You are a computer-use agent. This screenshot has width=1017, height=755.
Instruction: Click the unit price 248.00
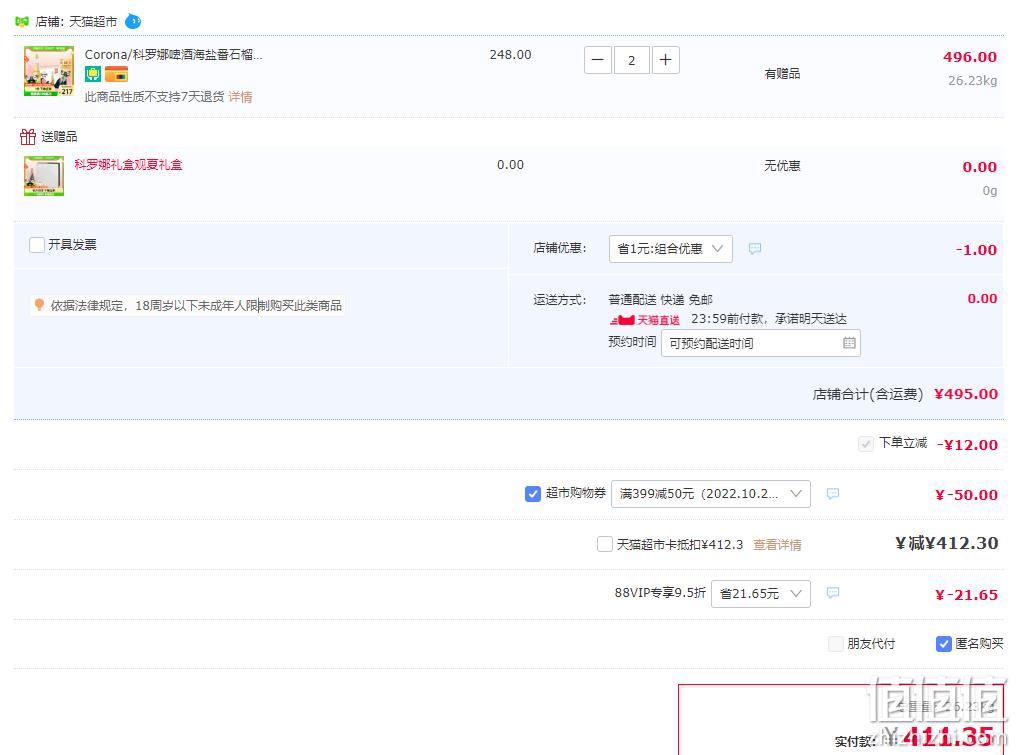tap(510, 55)
